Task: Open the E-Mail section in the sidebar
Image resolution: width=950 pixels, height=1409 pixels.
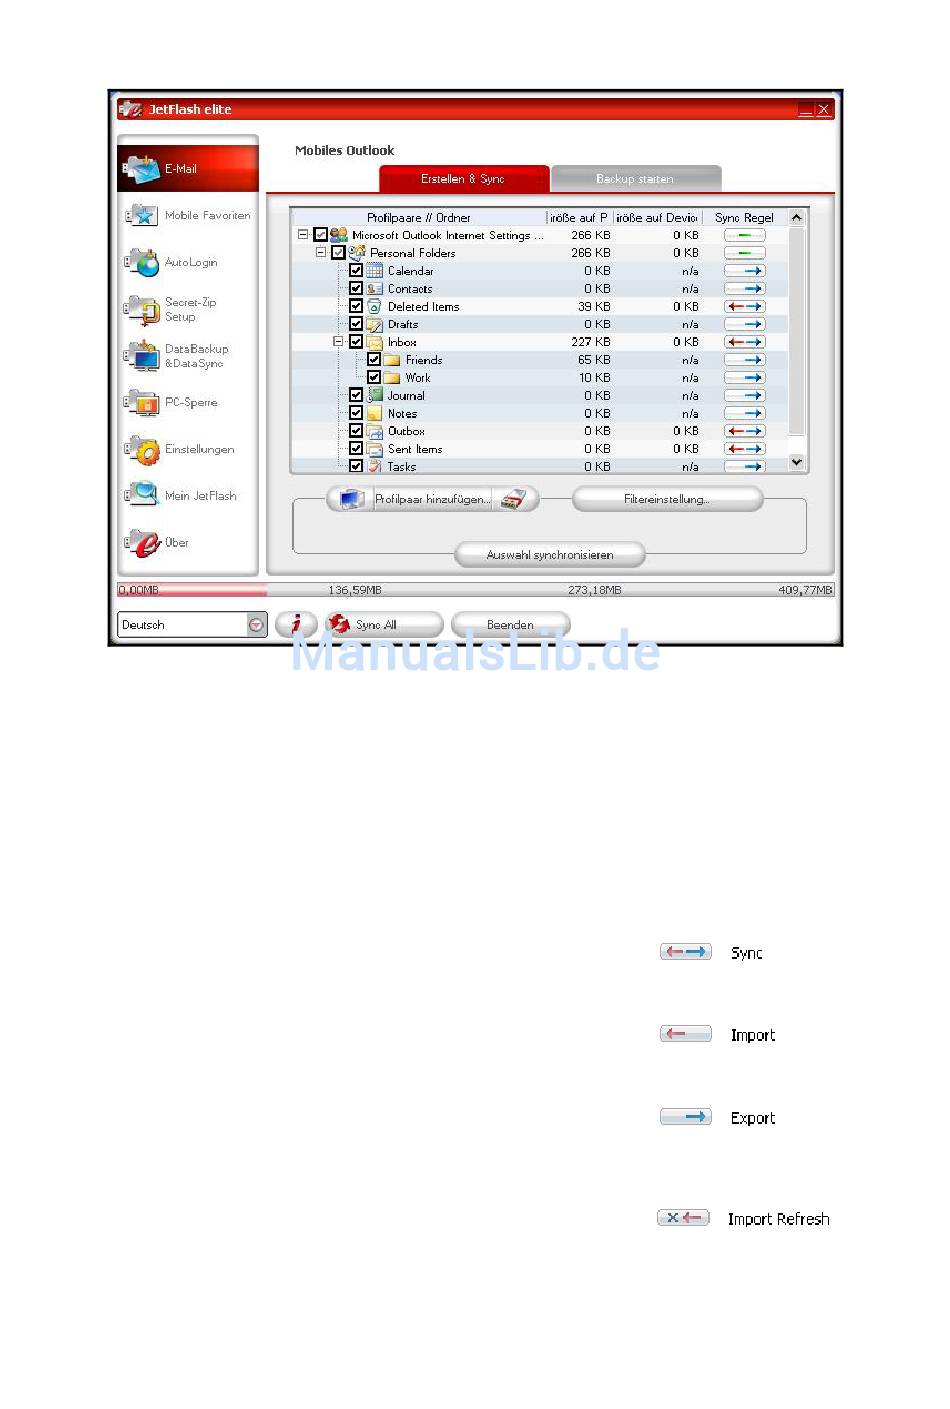Action: click(x=188, y=169)
